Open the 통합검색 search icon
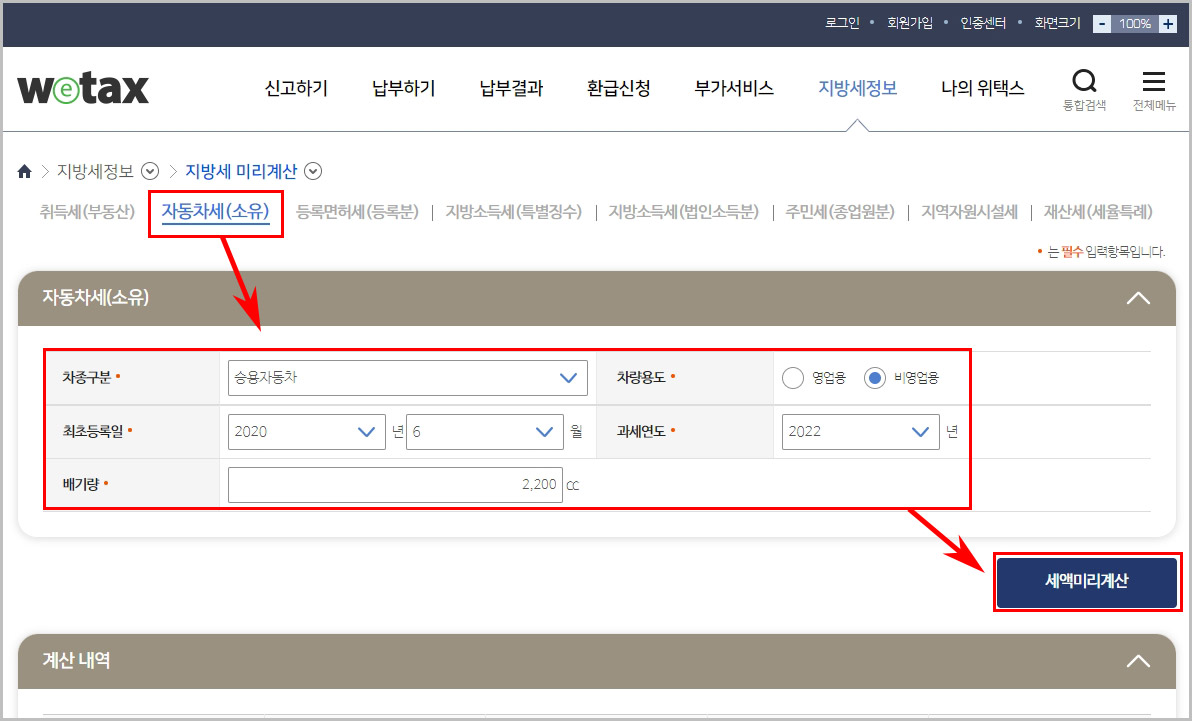 pyautogui.click(x=1084, y=81)
